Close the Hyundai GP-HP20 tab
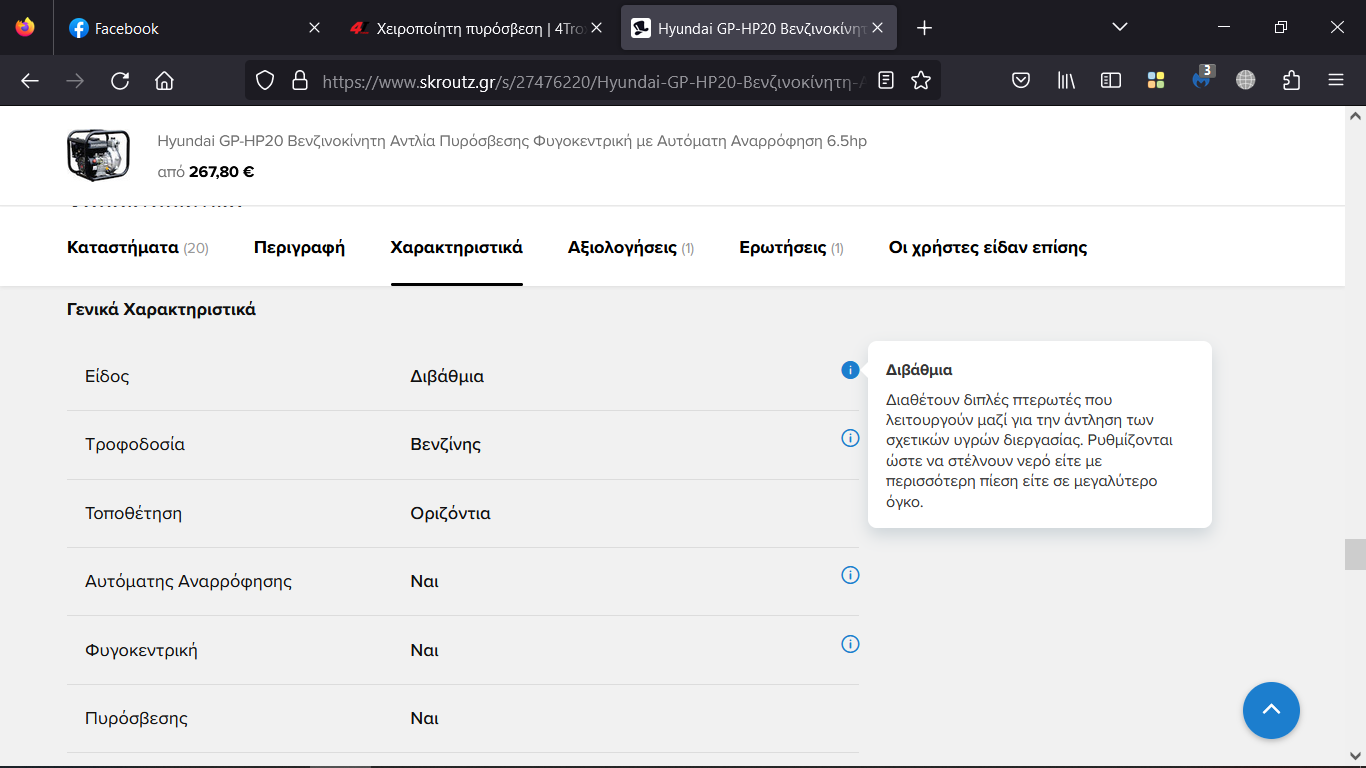Viewport: 1366px width, 768px height. (878, 28)
